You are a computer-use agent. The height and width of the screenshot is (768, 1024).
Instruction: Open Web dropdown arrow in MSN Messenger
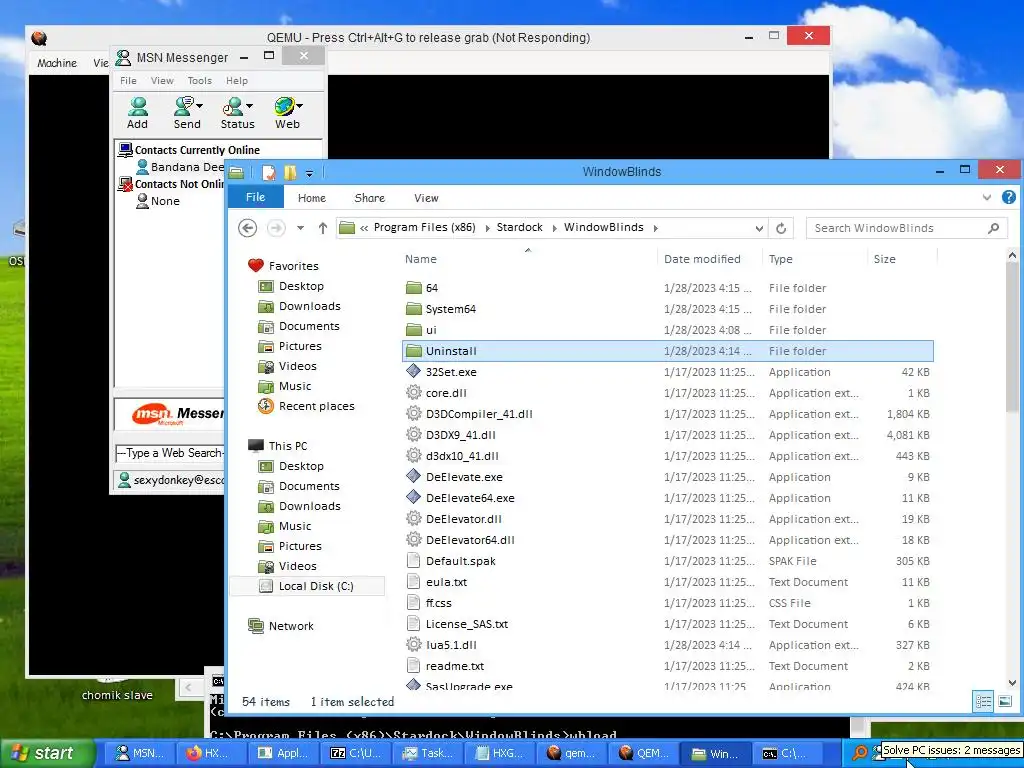(x=299, y=106)
